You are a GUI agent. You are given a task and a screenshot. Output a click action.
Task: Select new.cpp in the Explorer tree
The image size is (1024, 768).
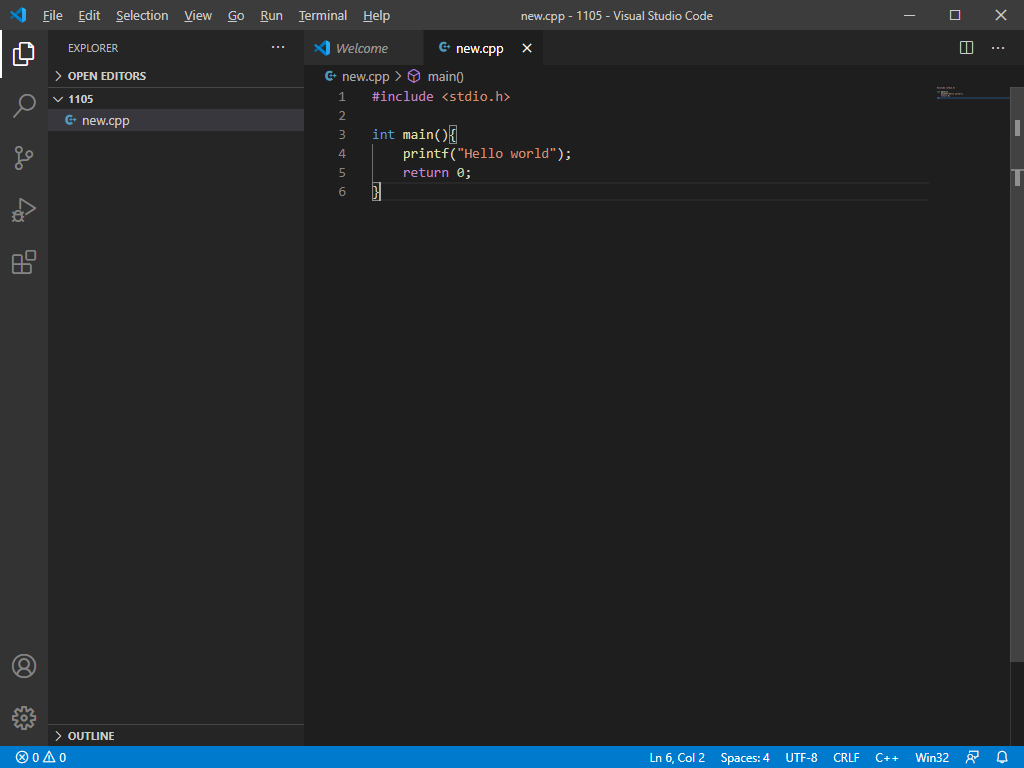pyautogui.click(x=176, y=120)
